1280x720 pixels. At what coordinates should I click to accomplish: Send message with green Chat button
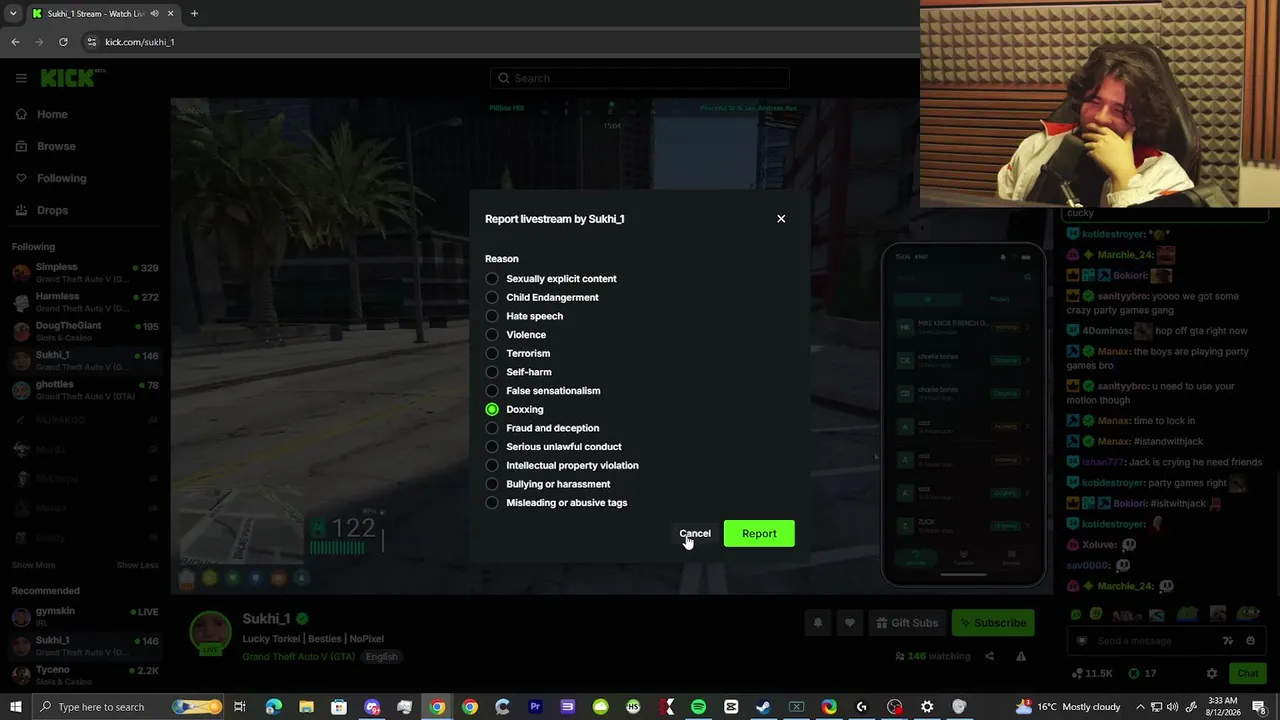[1248, 674]
